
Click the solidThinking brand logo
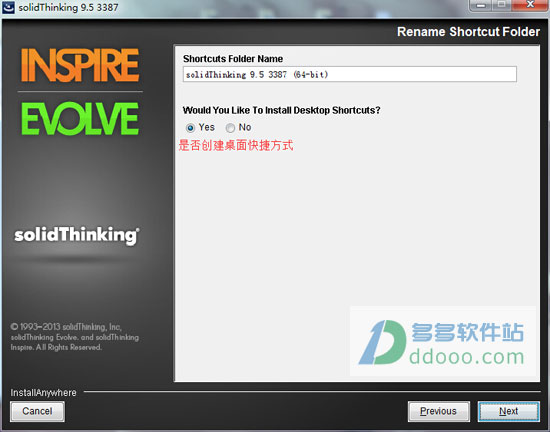[x=76, y=235]
